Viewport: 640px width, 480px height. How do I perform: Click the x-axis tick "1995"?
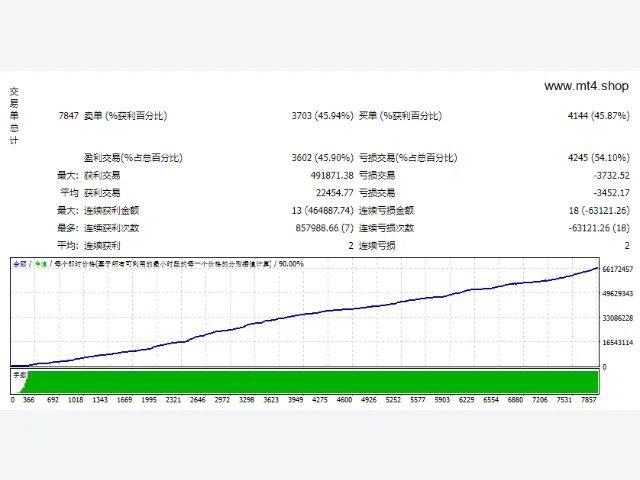149,400
